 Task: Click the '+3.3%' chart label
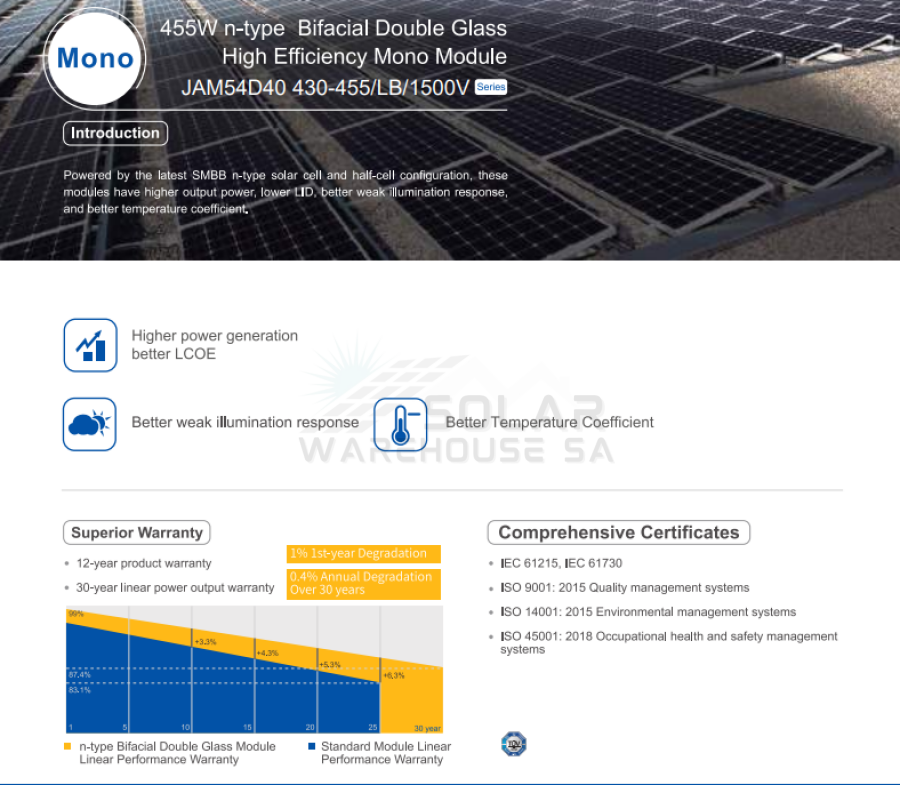(x=205, y=642)
